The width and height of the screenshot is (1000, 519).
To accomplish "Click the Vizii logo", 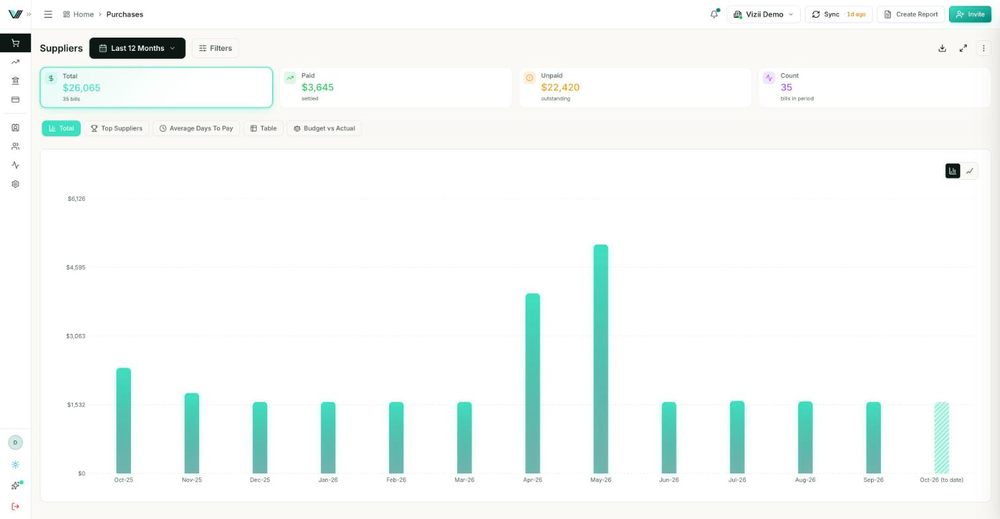I will pyautogui.click(x=15, y=14).
